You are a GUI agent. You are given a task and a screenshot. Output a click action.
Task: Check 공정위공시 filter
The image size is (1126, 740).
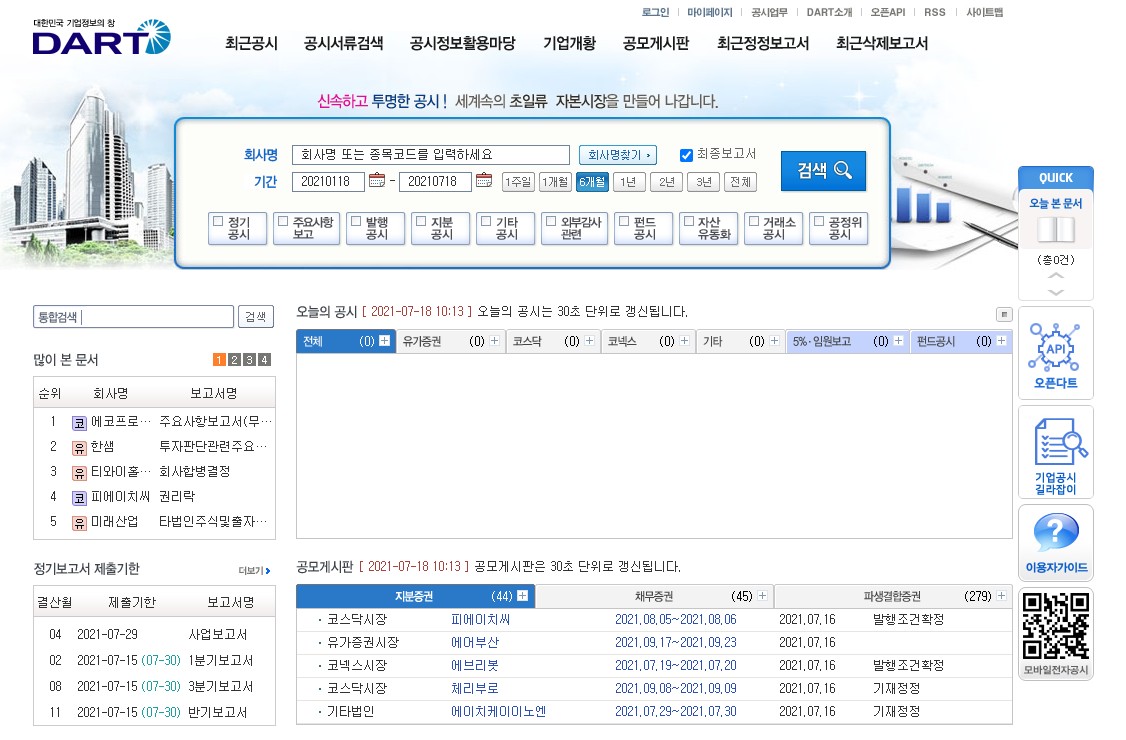819,221
